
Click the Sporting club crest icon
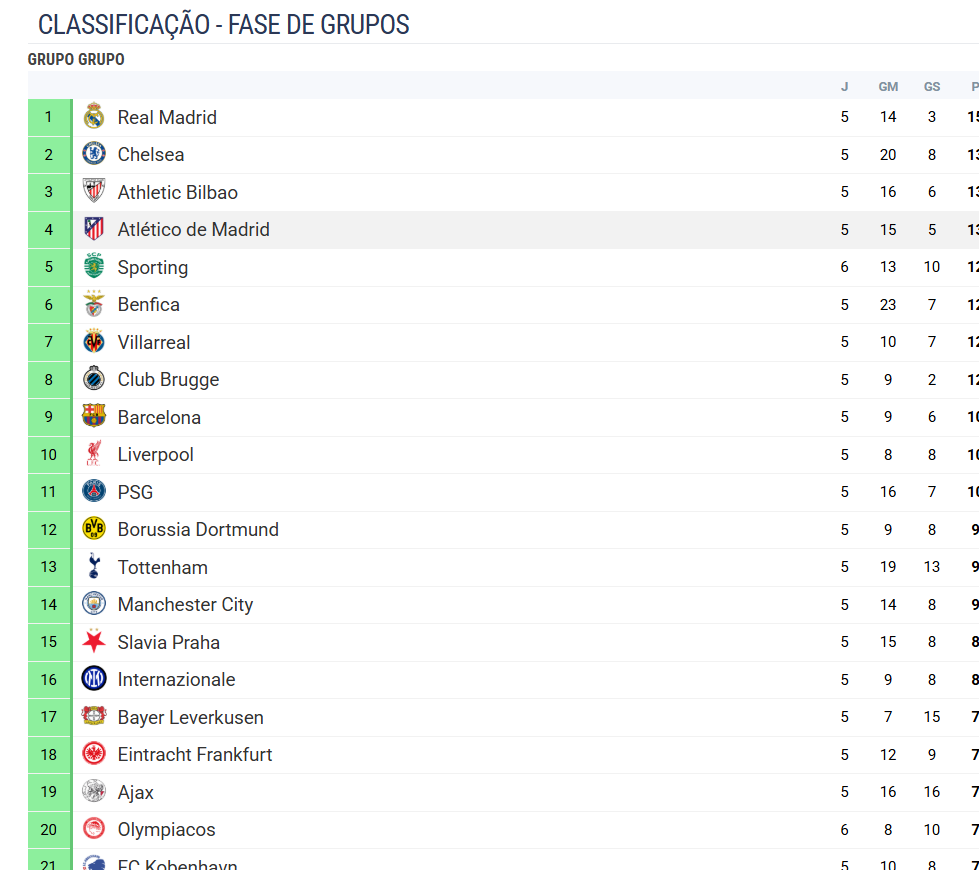point(94,267)
